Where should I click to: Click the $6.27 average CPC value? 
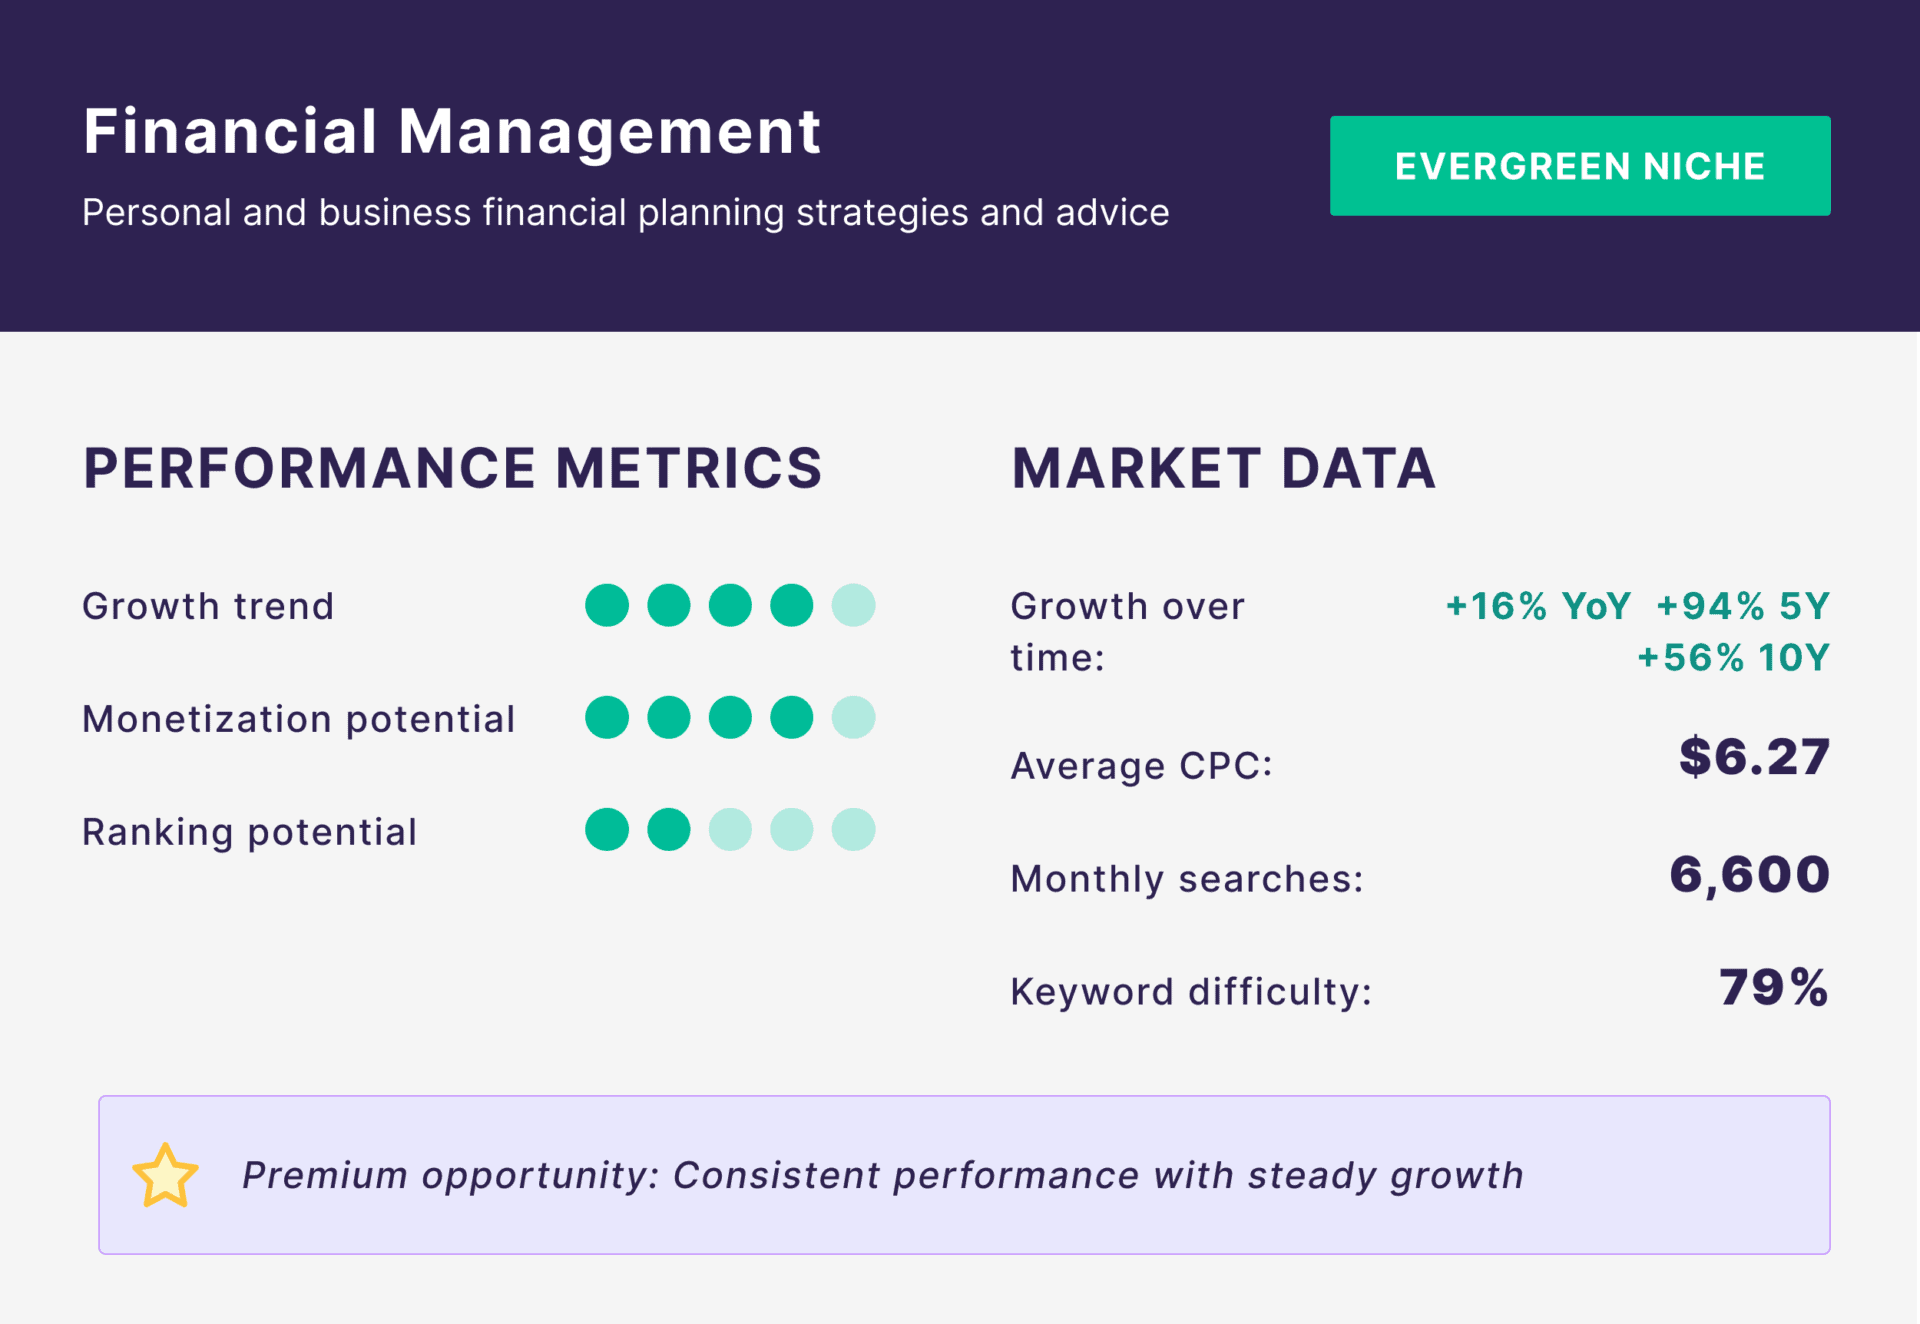click(x=1754, y=757)
